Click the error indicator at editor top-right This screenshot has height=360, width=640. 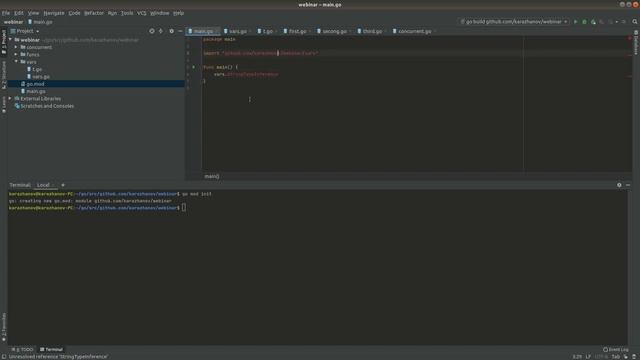(x=630, y=38)
